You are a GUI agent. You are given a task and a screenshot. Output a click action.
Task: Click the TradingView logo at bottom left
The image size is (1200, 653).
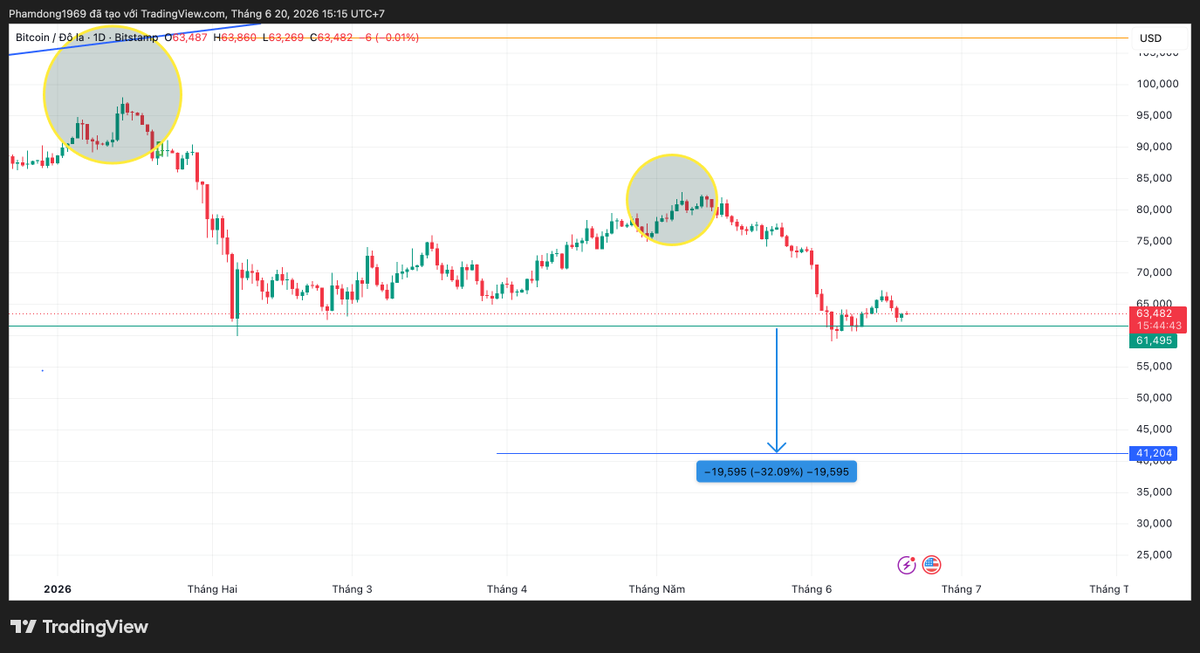coord(80,627)
